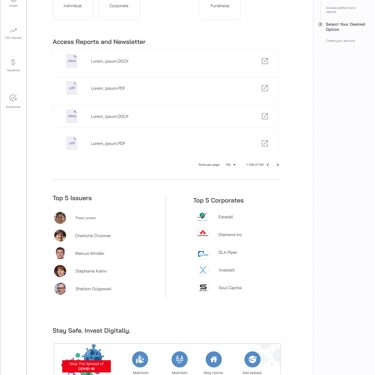This screenshot has height=375, width=375.
Task: Click the Soul Capital company logo
Action: [203, 287]
